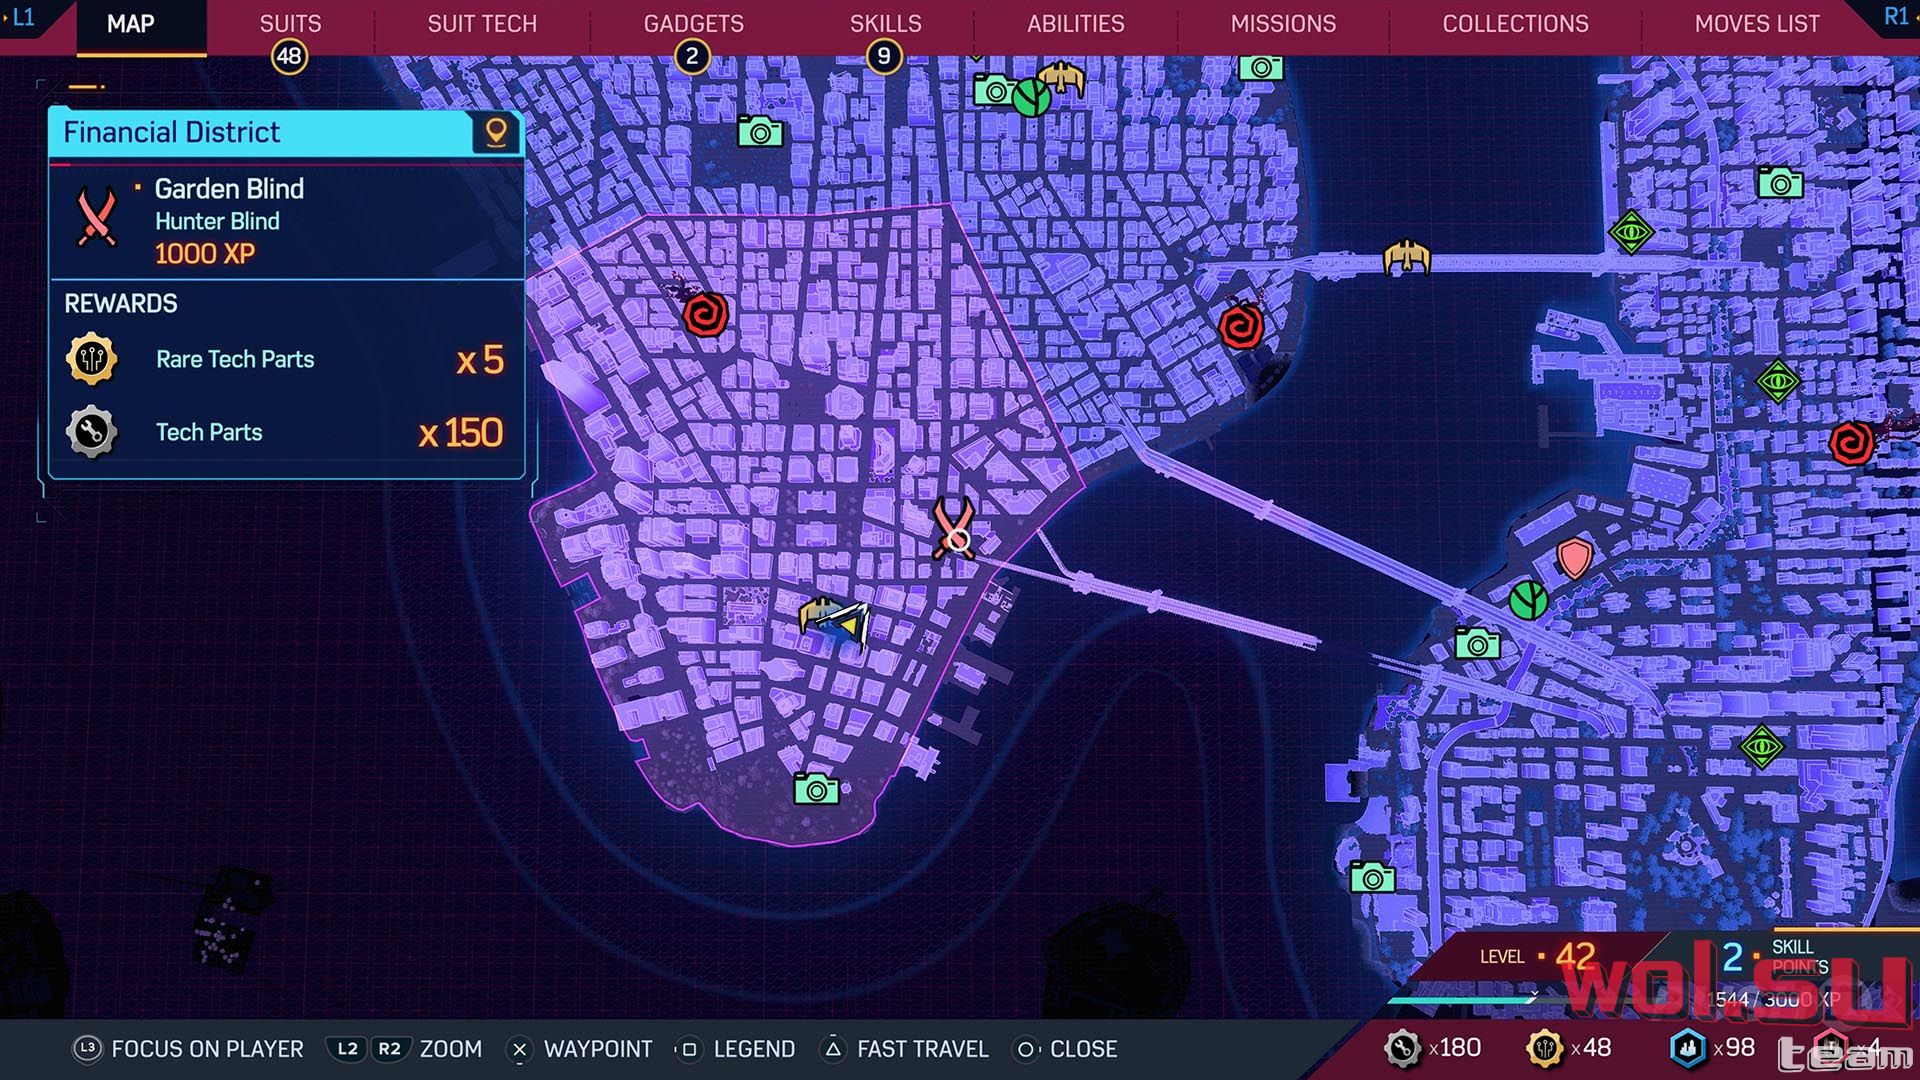The width and height of the screenshot is (1920, 1080).
Task: Click the waypoint pin in Financial District header
Action: click(496, 132)
